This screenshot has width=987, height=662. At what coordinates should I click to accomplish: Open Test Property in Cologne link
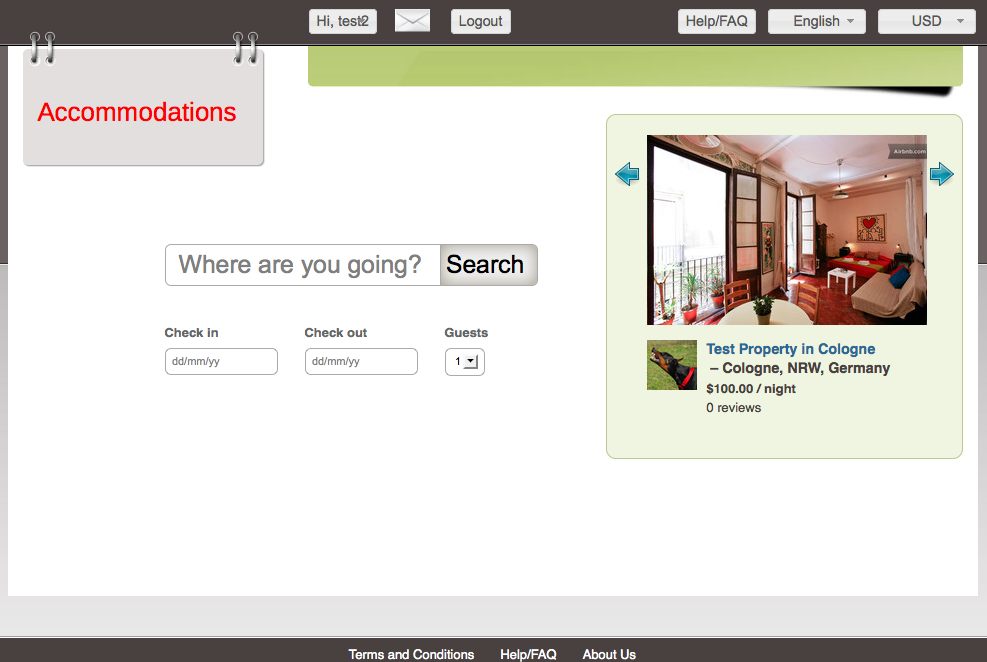pos(791,349)
